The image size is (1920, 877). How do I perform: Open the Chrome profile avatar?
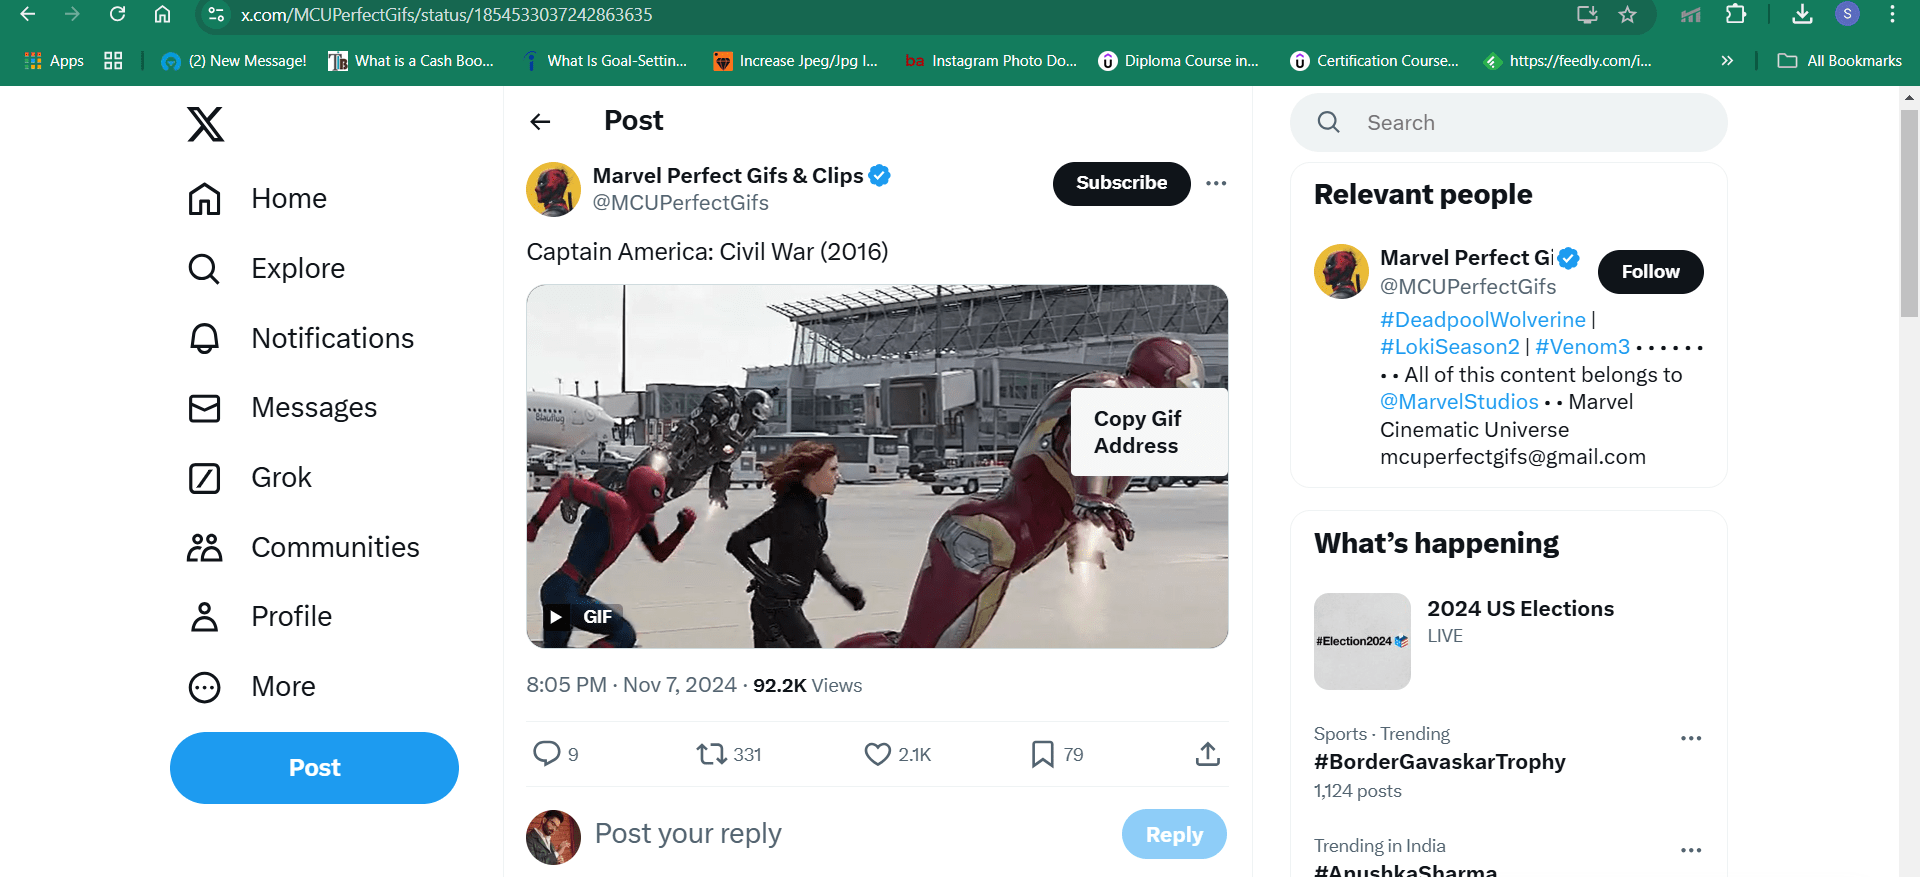[x=1847, y=14]
